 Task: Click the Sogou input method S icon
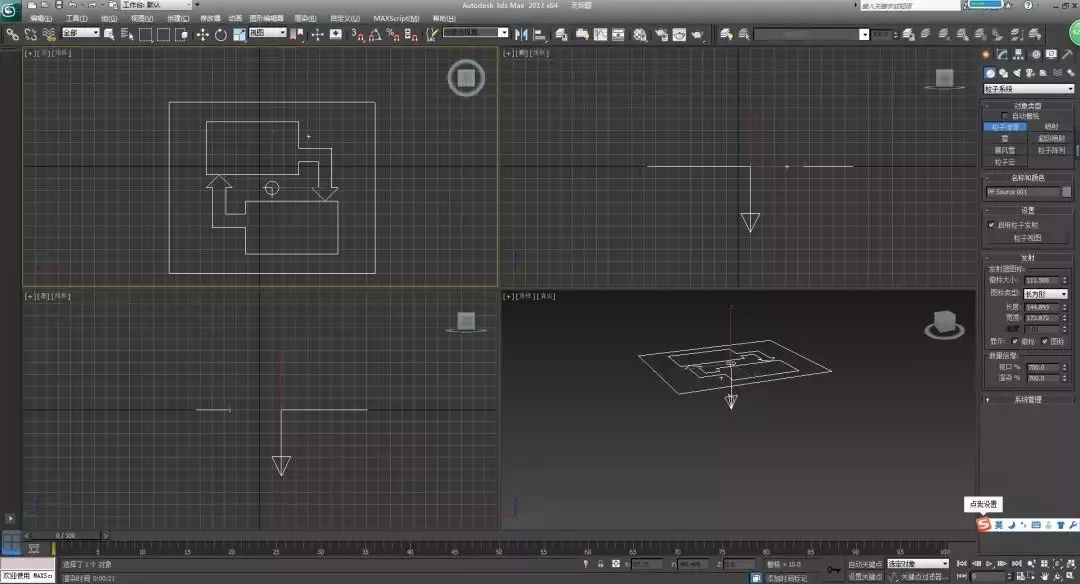(983, 525)
